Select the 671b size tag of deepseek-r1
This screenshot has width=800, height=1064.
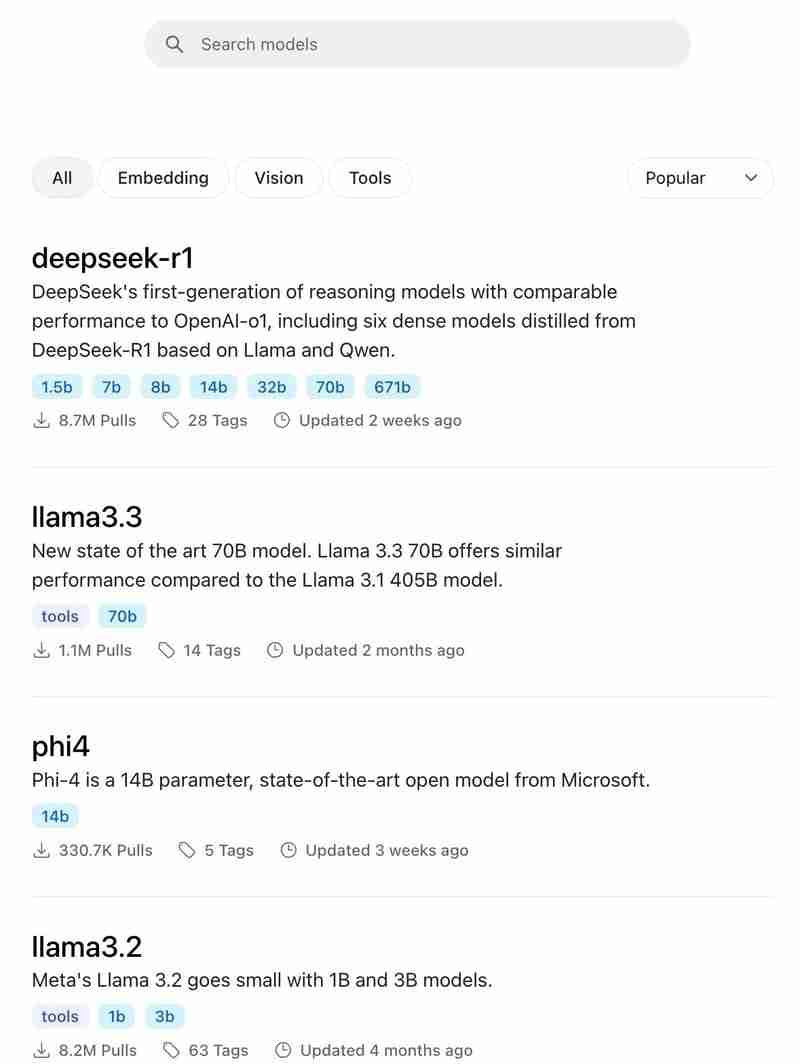(x=392, y=387)
